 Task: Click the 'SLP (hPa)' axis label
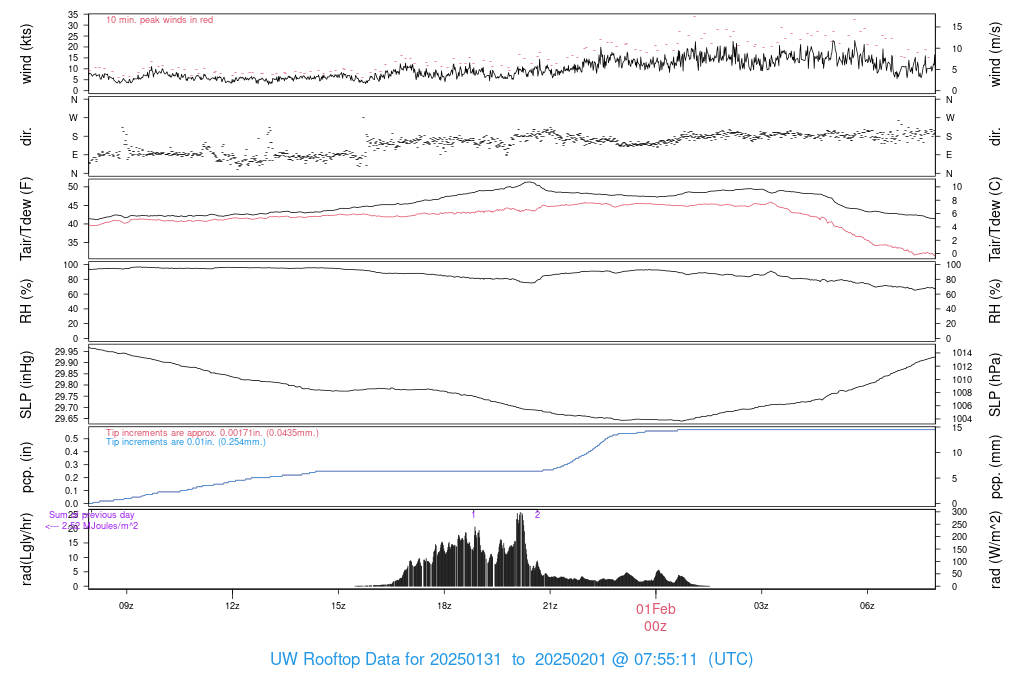(995, 385)
